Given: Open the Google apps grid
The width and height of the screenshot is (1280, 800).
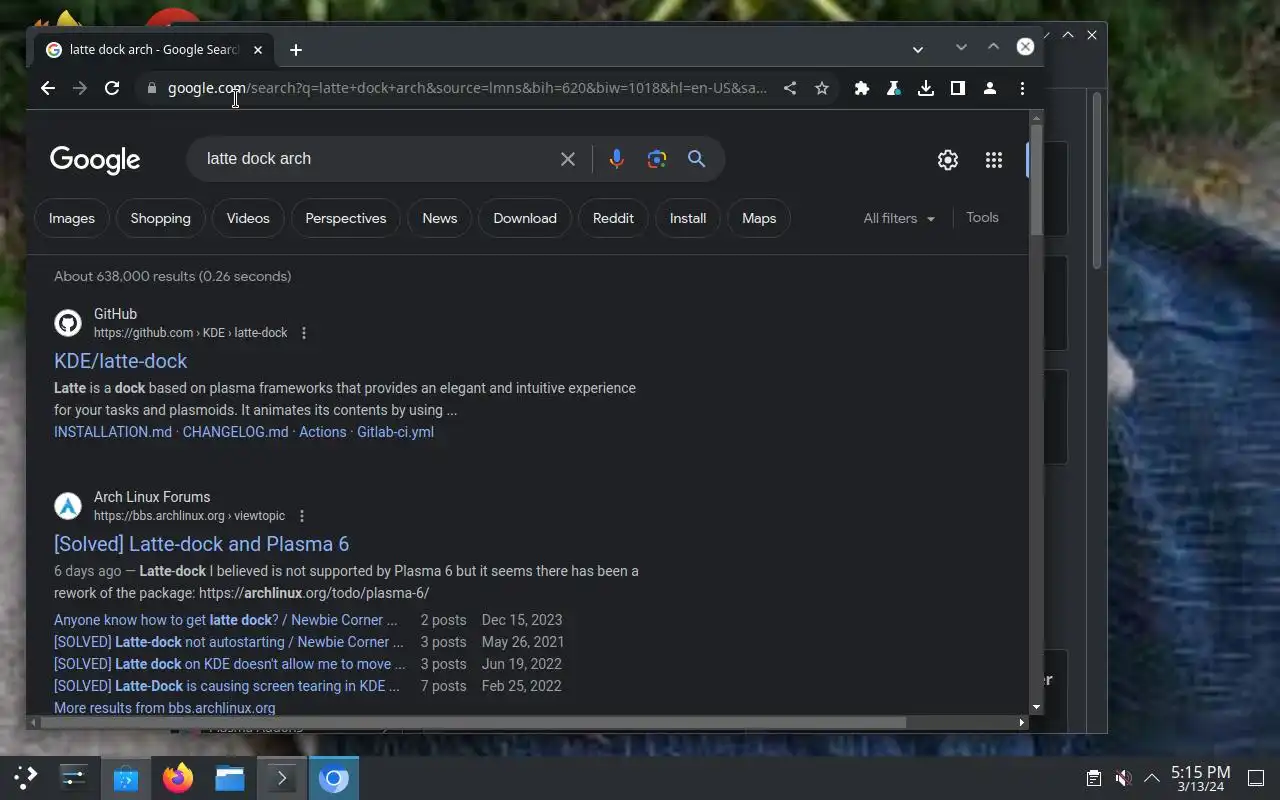Looking at the screenshot, I should (x=994, y=160).
